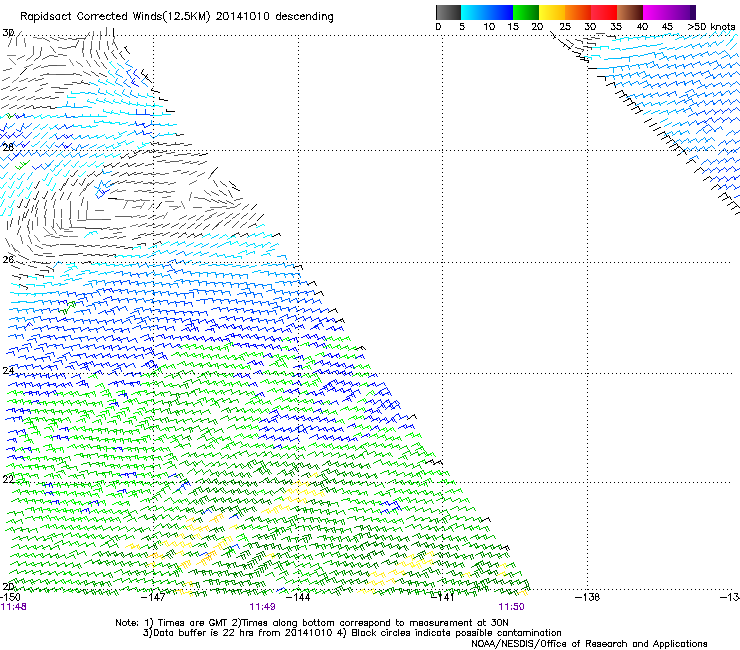Viewport: 740px width, 650px height.
Task: Select the gray 0-5 knots legend segment
Action: (448, 12)
